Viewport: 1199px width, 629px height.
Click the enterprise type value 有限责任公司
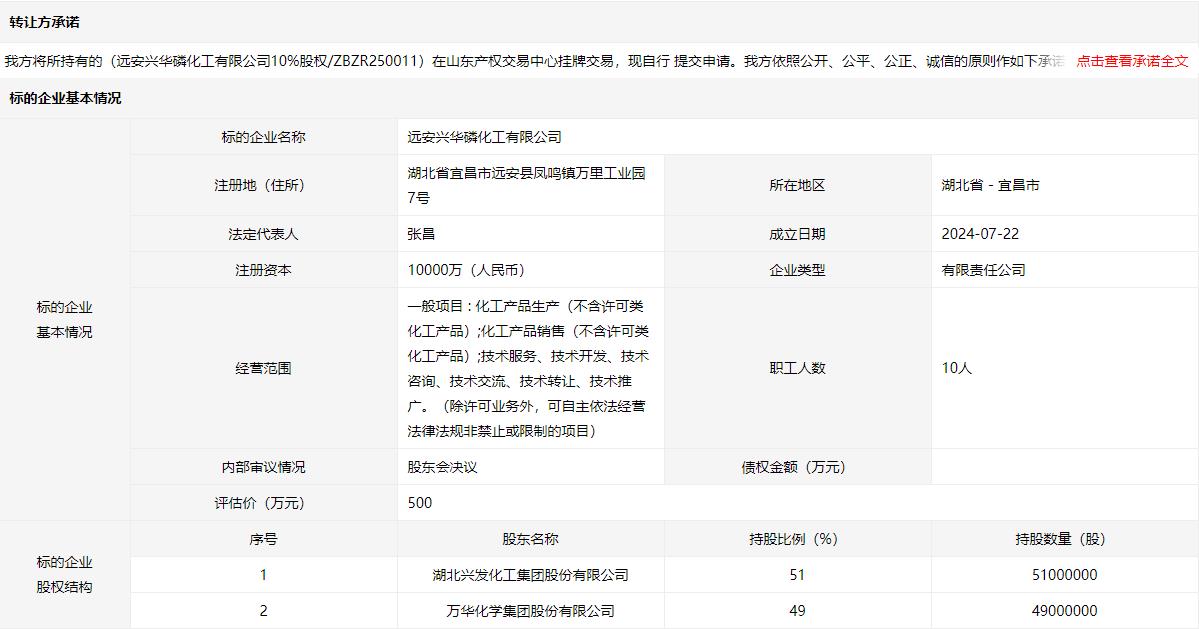tap(983, 270)
